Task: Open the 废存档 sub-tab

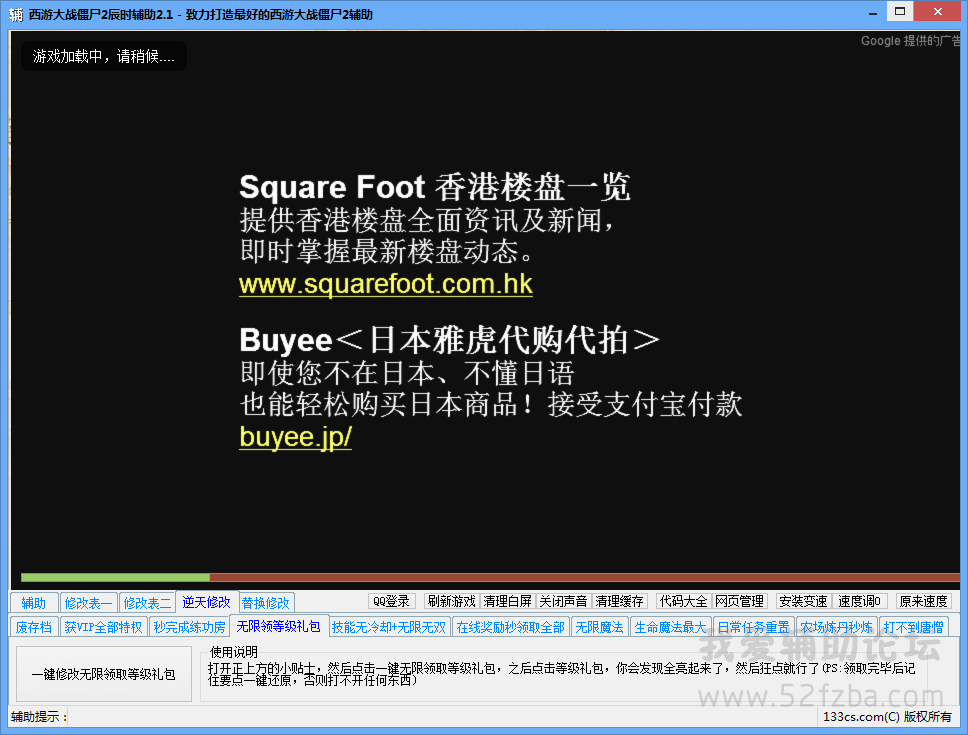Action: pos(34,627)
